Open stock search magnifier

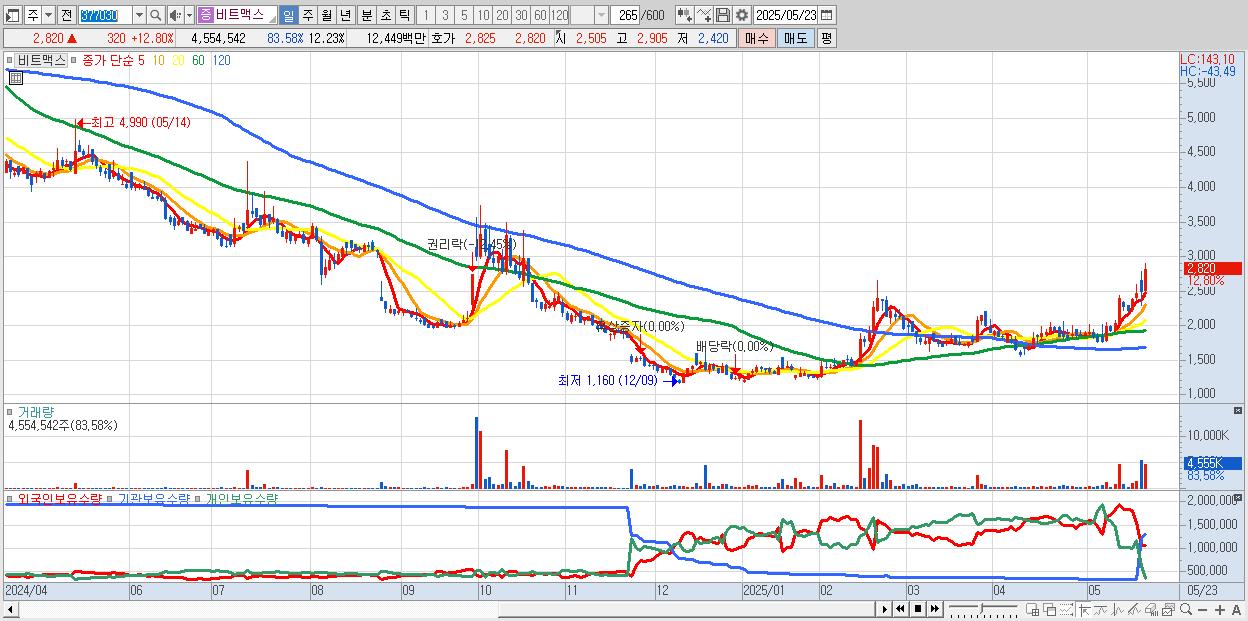pyautogui.click(x=155, y=15)
